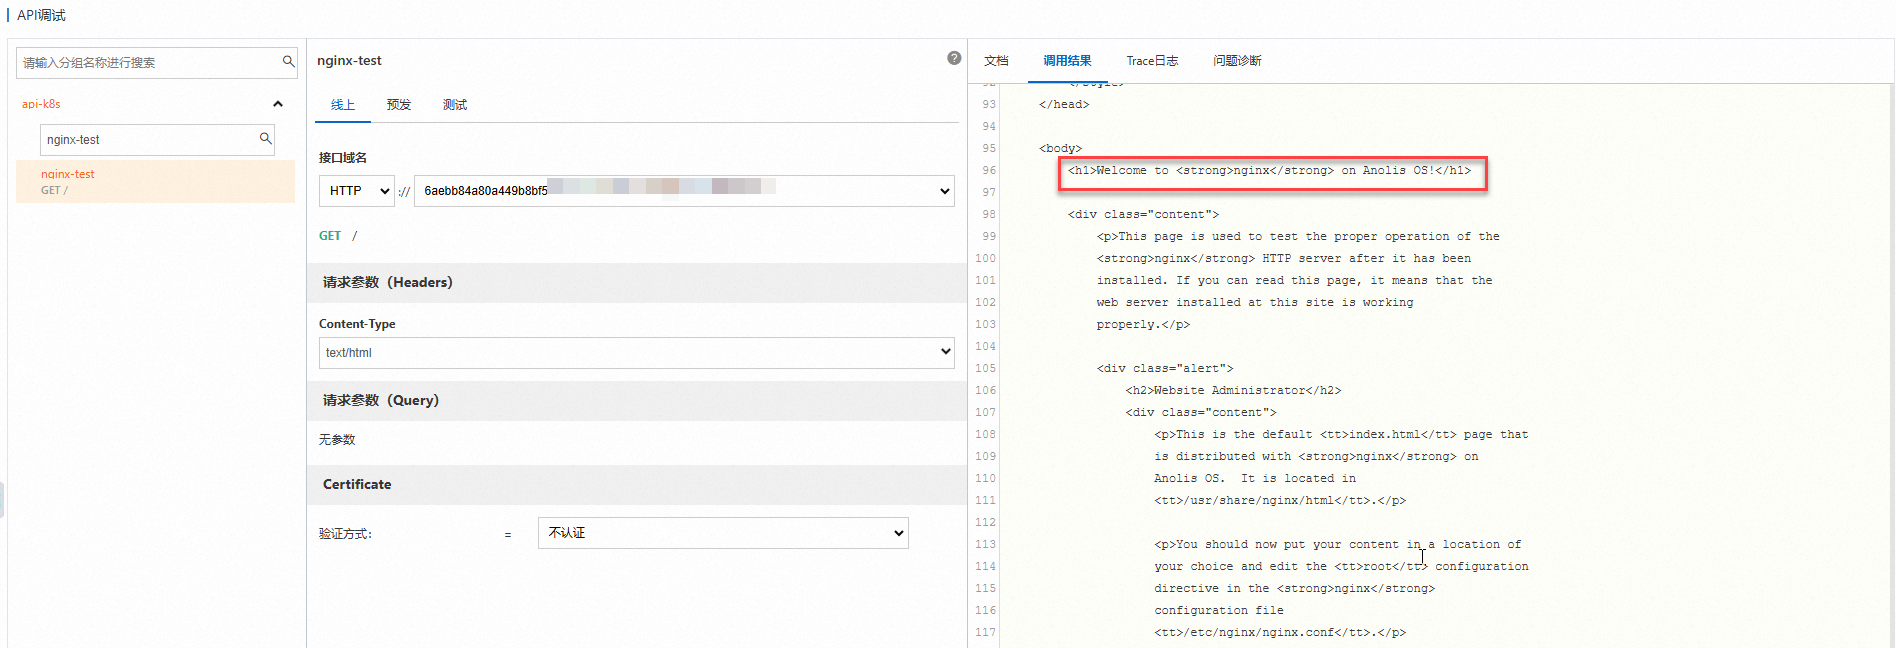This screenshot has width=1896, height=648.
Task: Click the search icon in group name search box
Action: (288, 62)
